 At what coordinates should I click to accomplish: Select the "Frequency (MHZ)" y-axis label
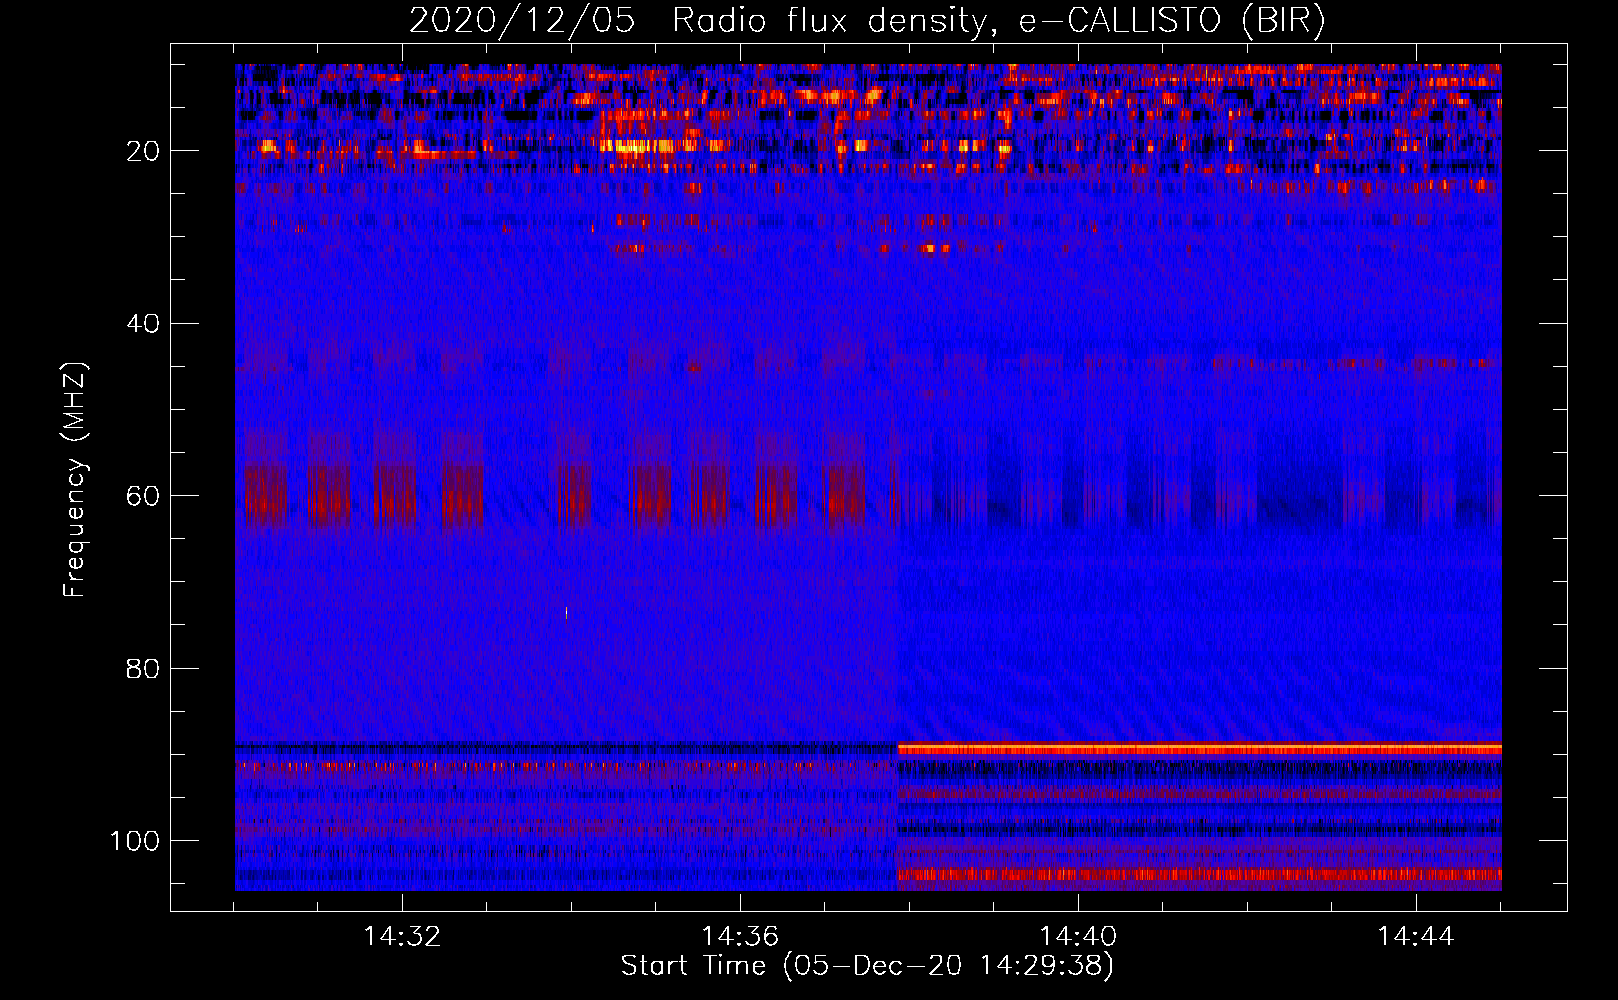click(x=75, y=480)
